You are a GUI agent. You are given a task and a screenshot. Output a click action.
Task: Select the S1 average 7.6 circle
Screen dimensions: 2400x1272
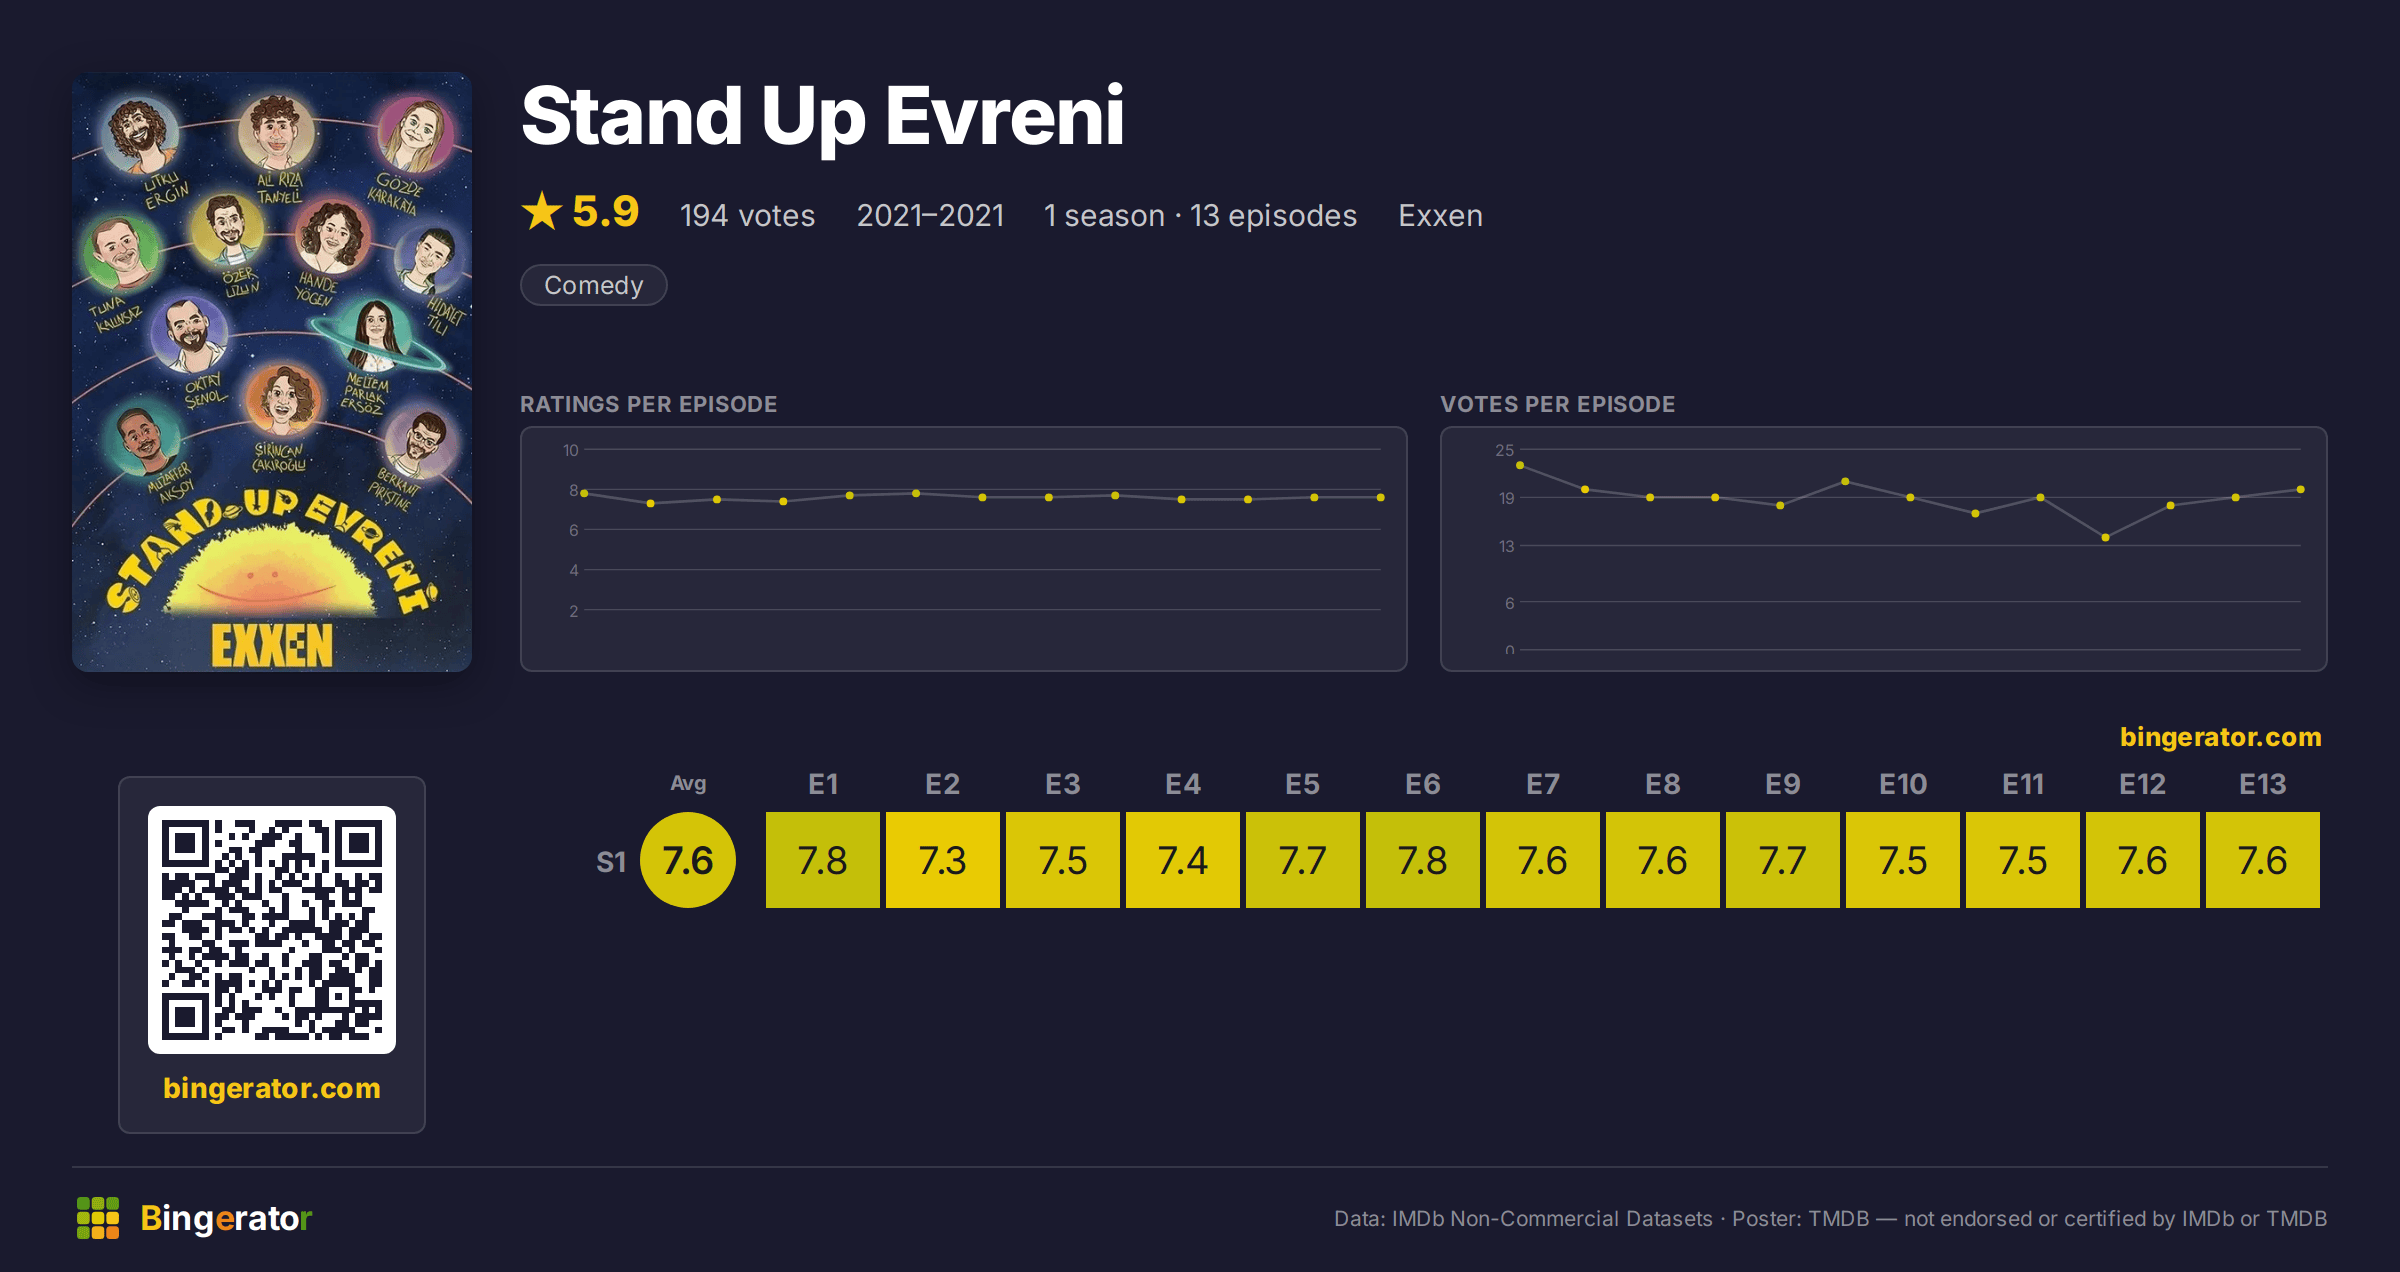click(x=688, y=860)
